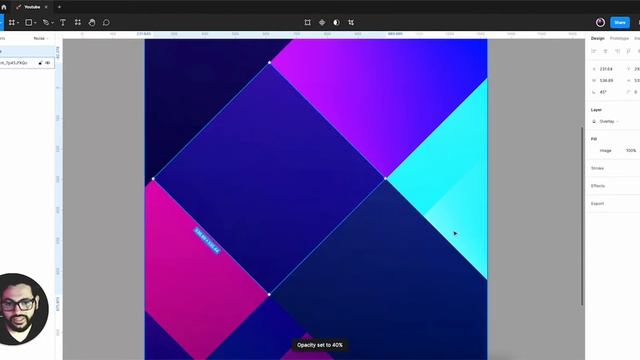Edit the W width field
Screen dimensions: 640x360
(x=606, y=80)
